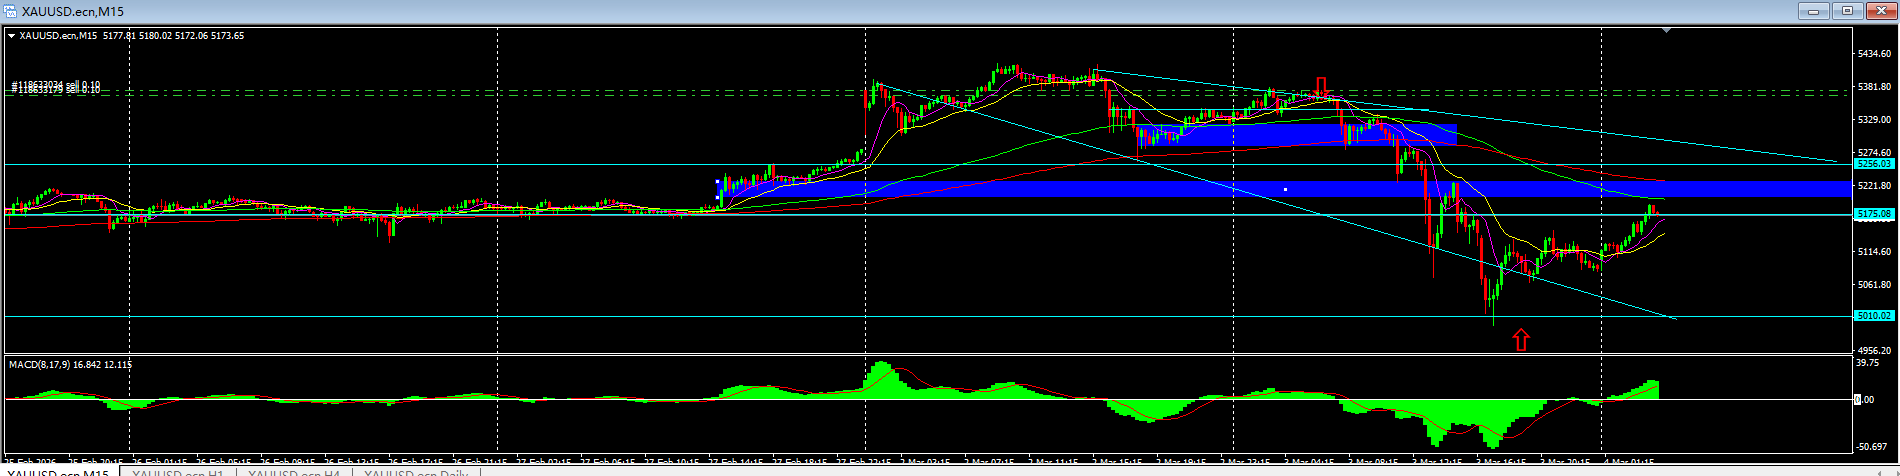Click the chart window icon in the title bar
The height and width of the screenshot is (476, 1900).
tap(10, 11)
